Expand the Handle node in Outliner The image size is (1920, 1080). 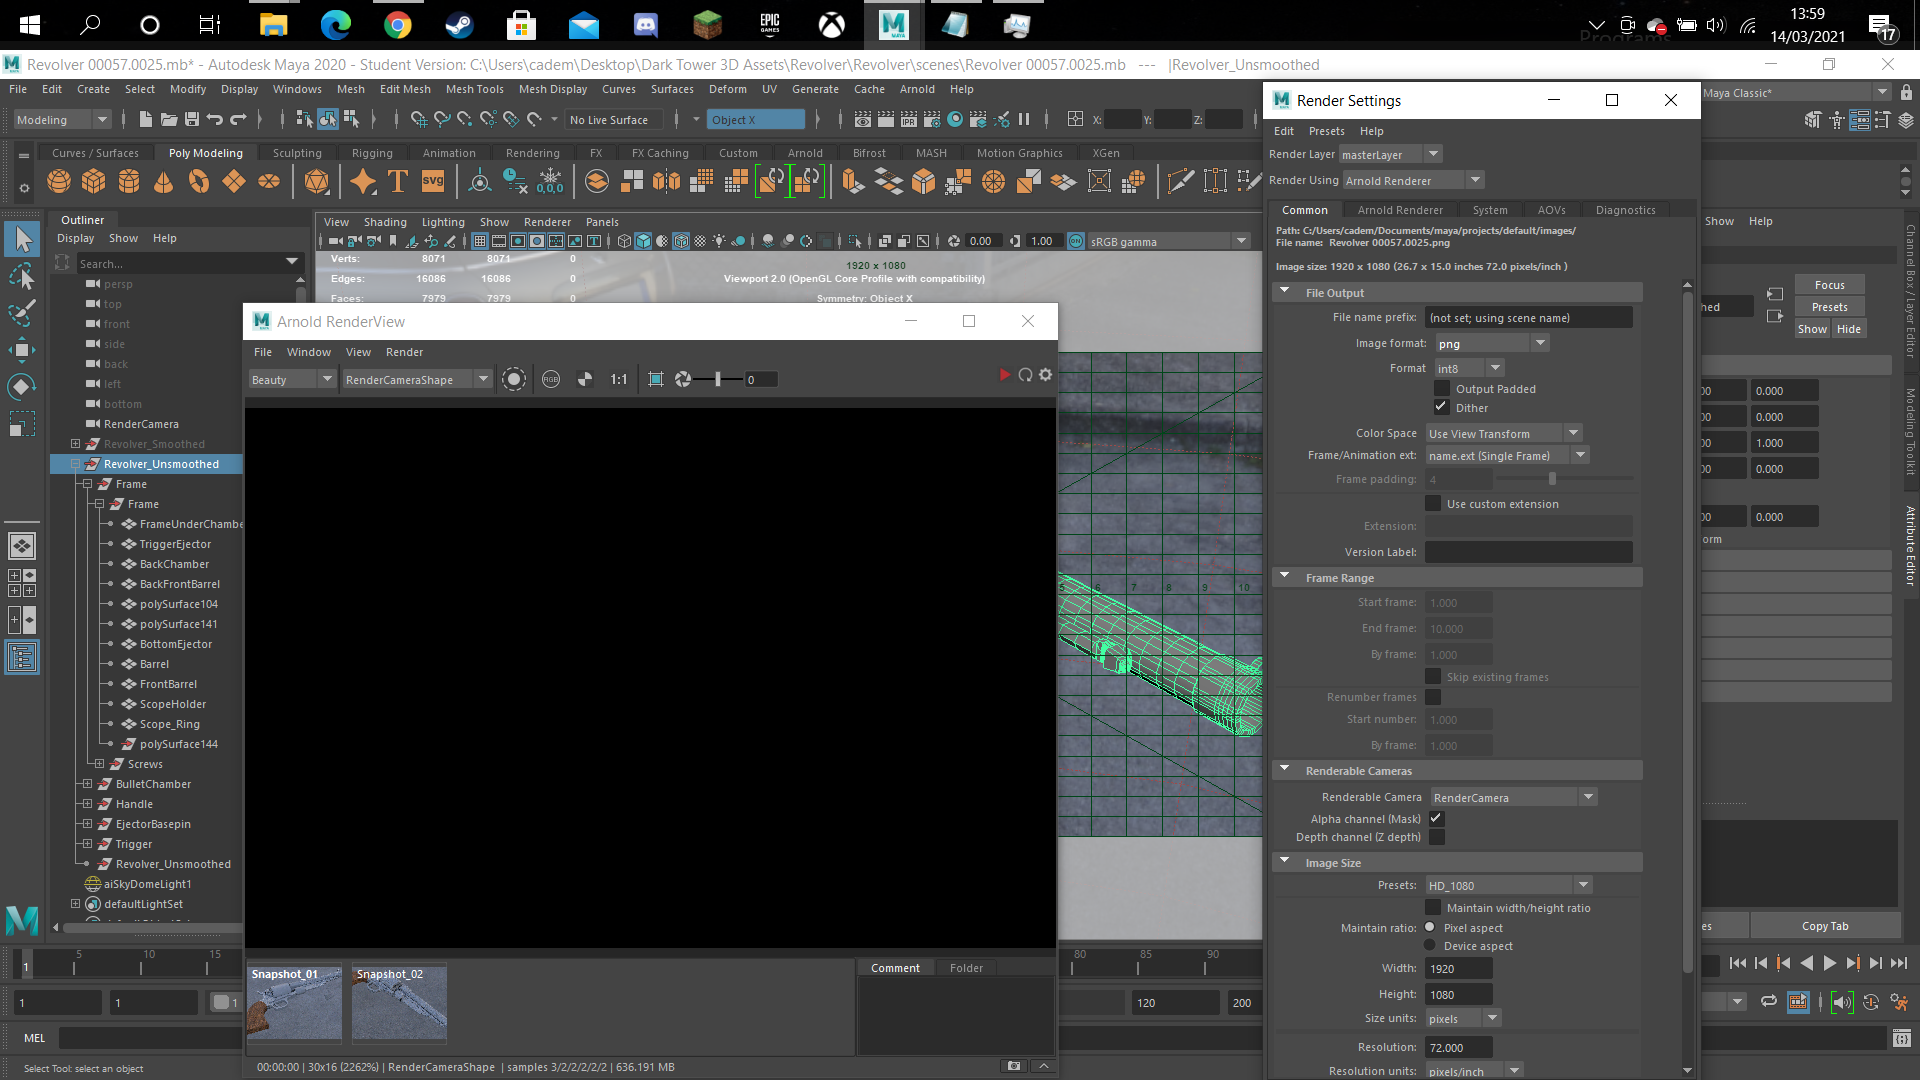[x=88, y=804]
